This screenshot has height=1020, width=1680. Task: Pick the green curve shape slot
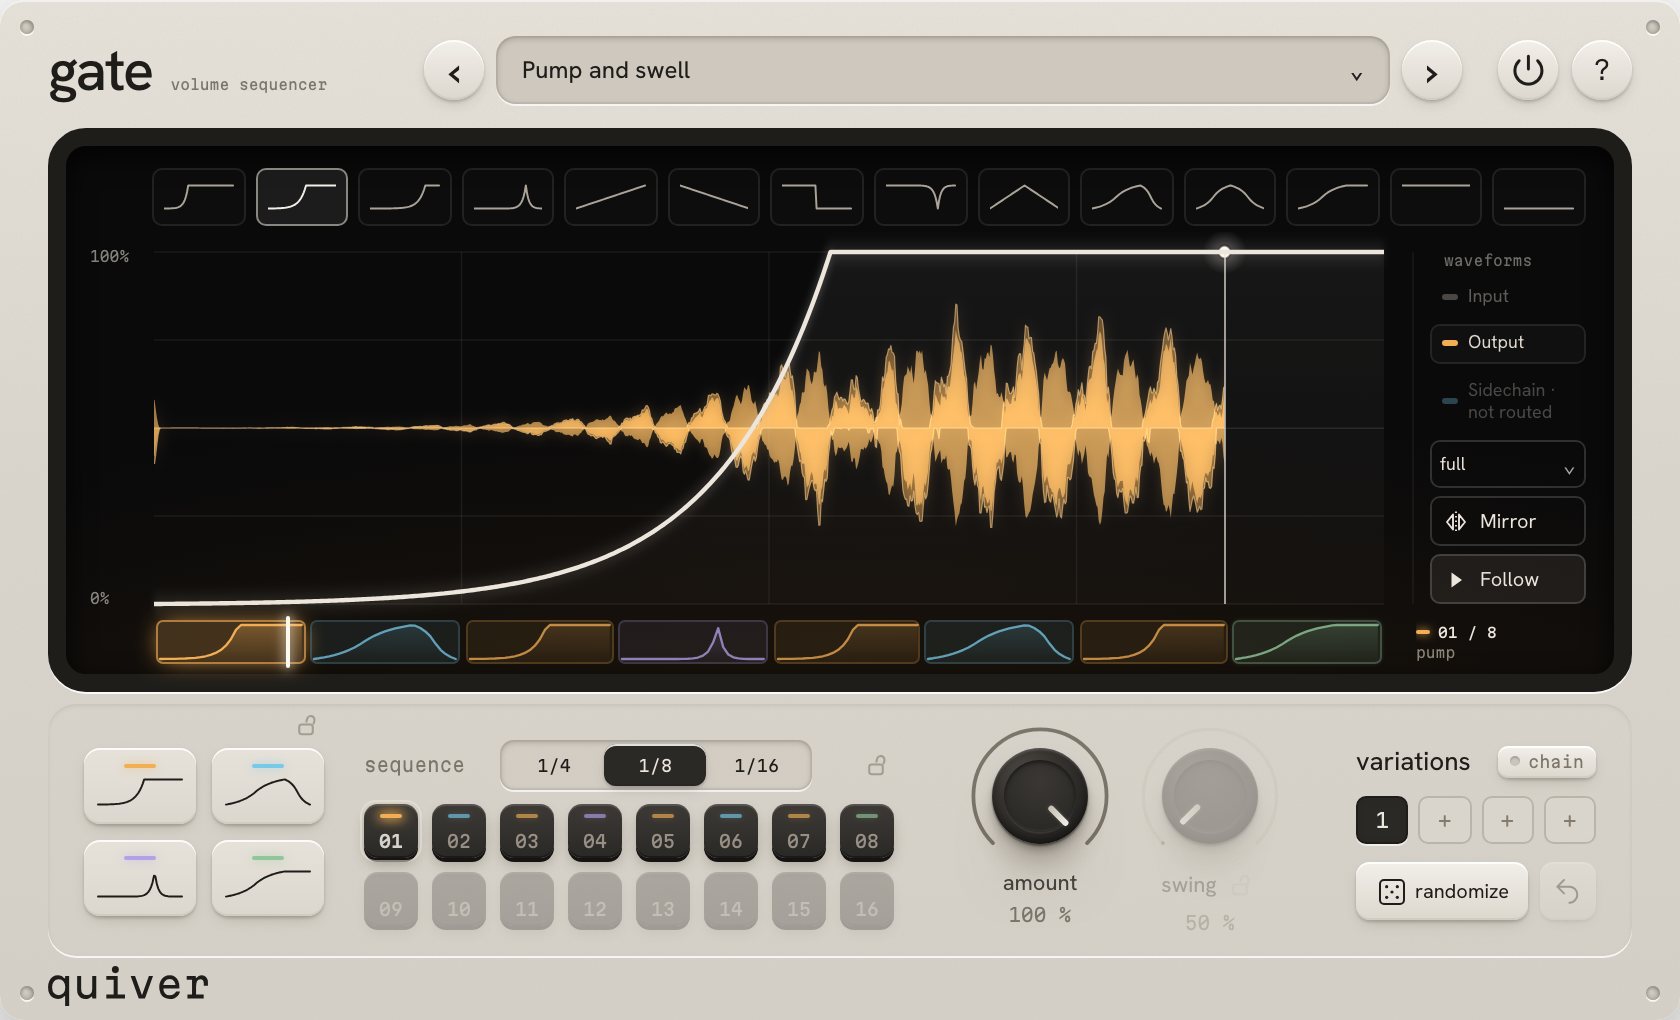tap(268, 878)
